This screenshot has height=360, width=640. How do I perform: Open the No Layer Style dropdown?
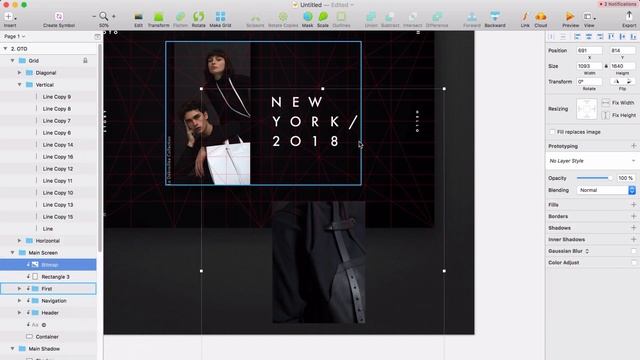tap(592, 161)
